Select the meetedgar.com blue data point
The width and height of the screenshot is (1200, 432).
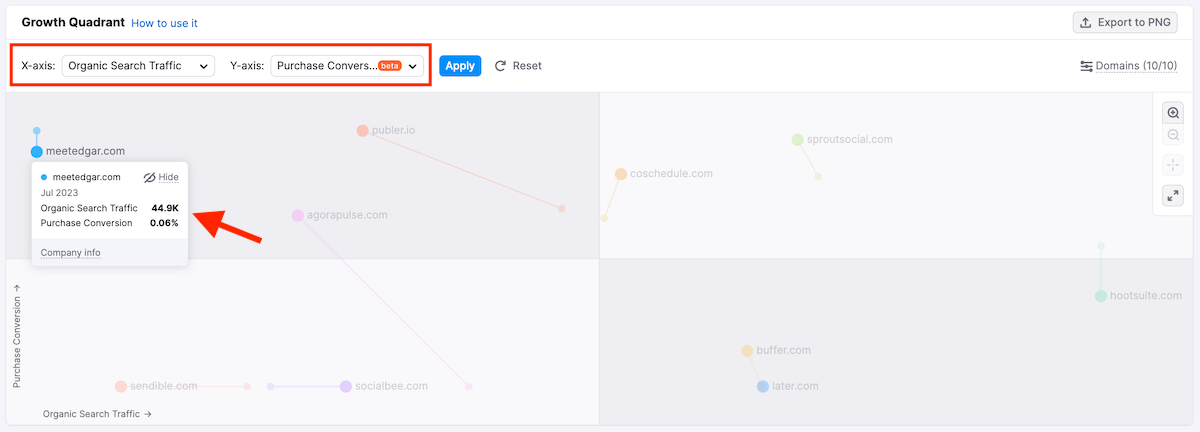[x=37, y=152]
